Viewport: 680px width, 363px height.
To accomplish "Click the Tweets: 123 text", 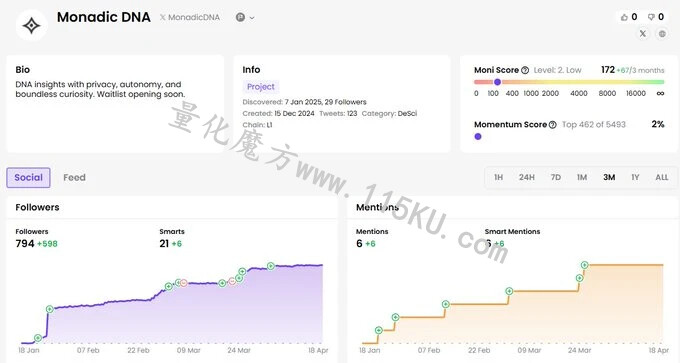I will tap(338, 114).
